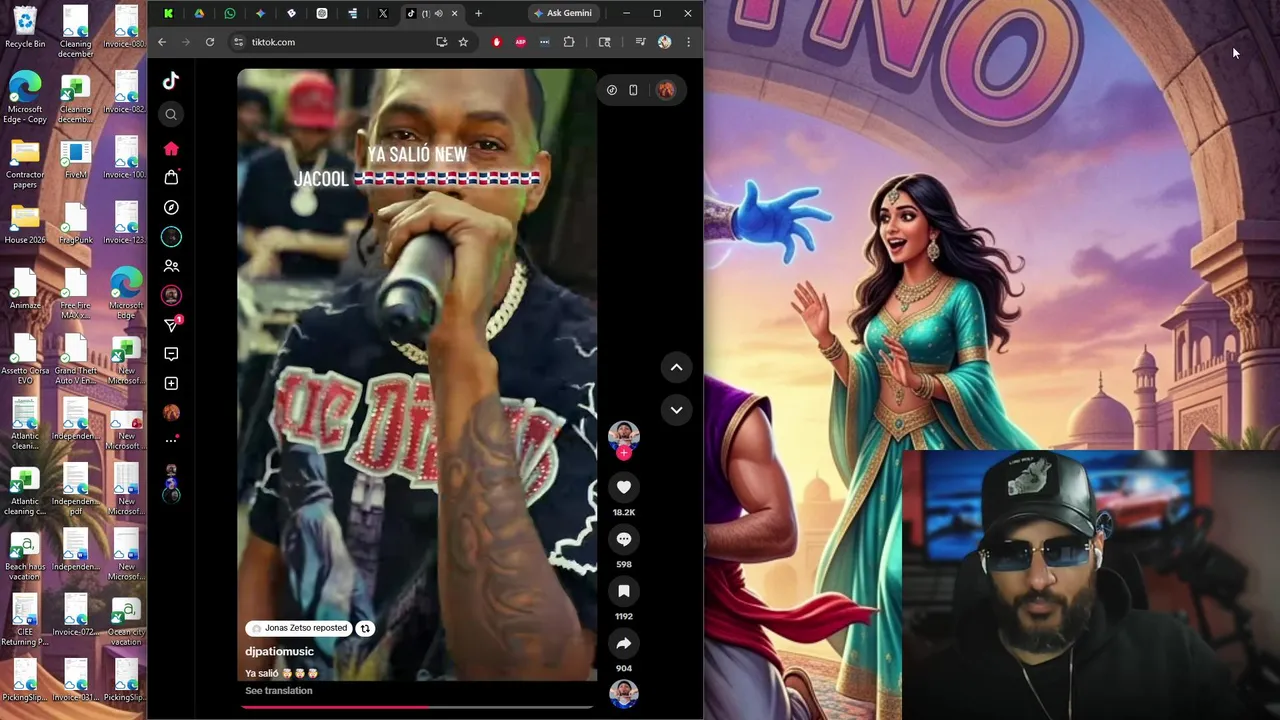Open the creator's avatar beside the video

(x=624, y=433)
